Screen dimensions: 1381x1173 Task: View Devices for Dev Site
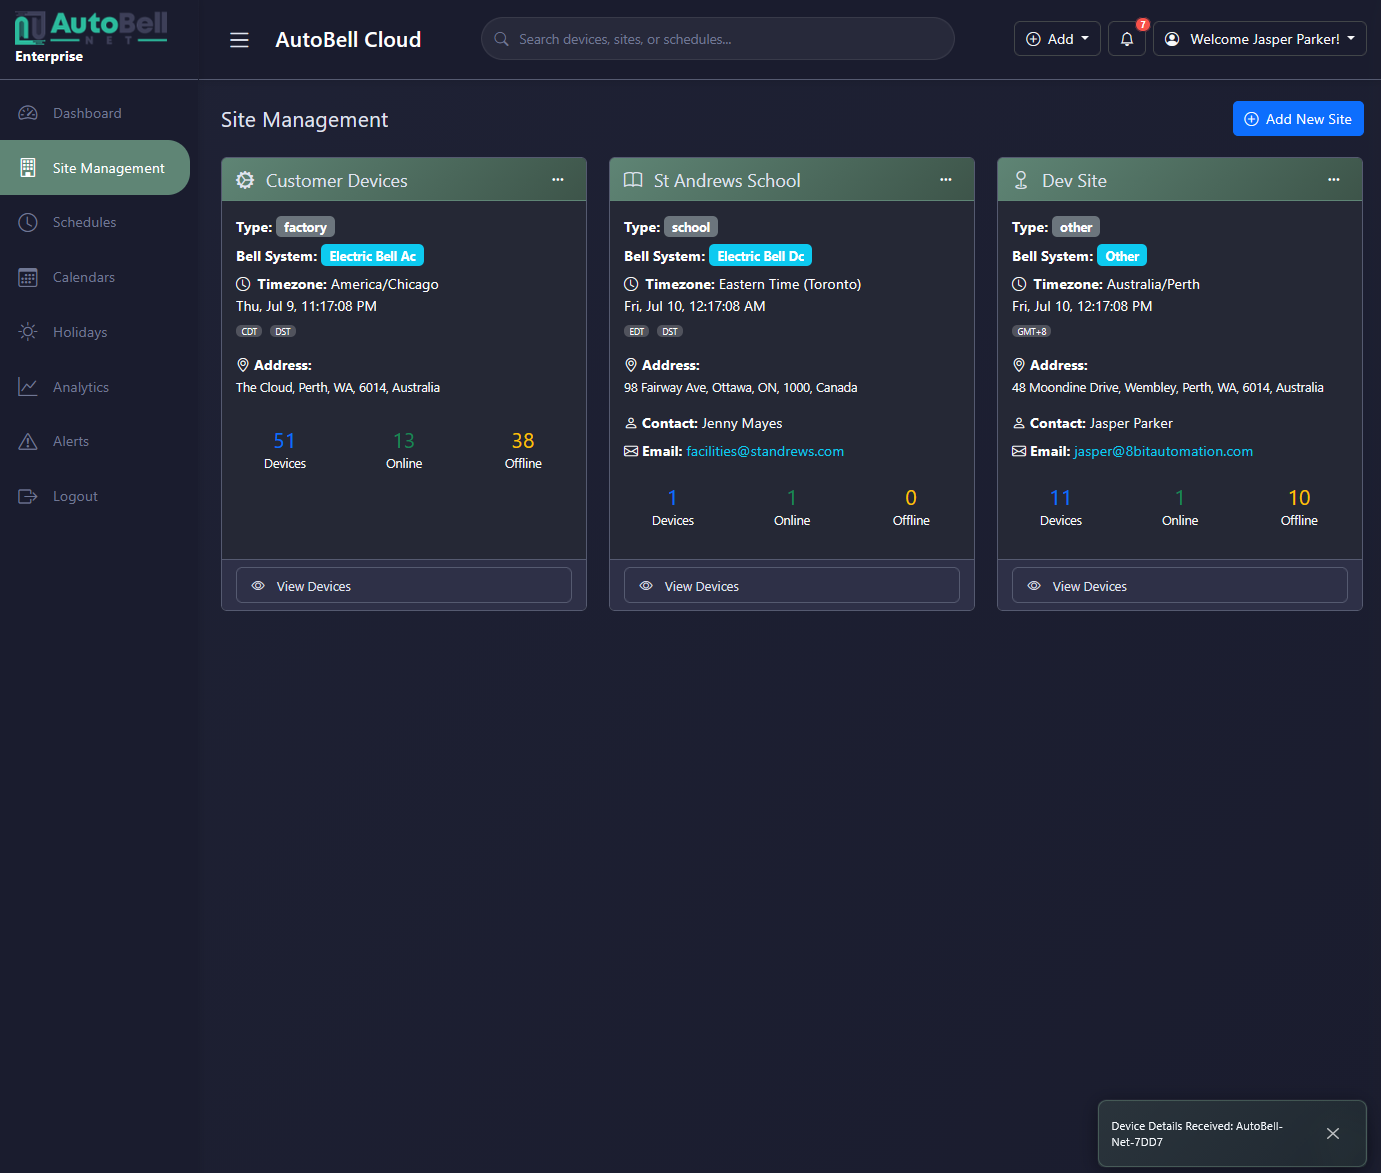click(1180, 586)
